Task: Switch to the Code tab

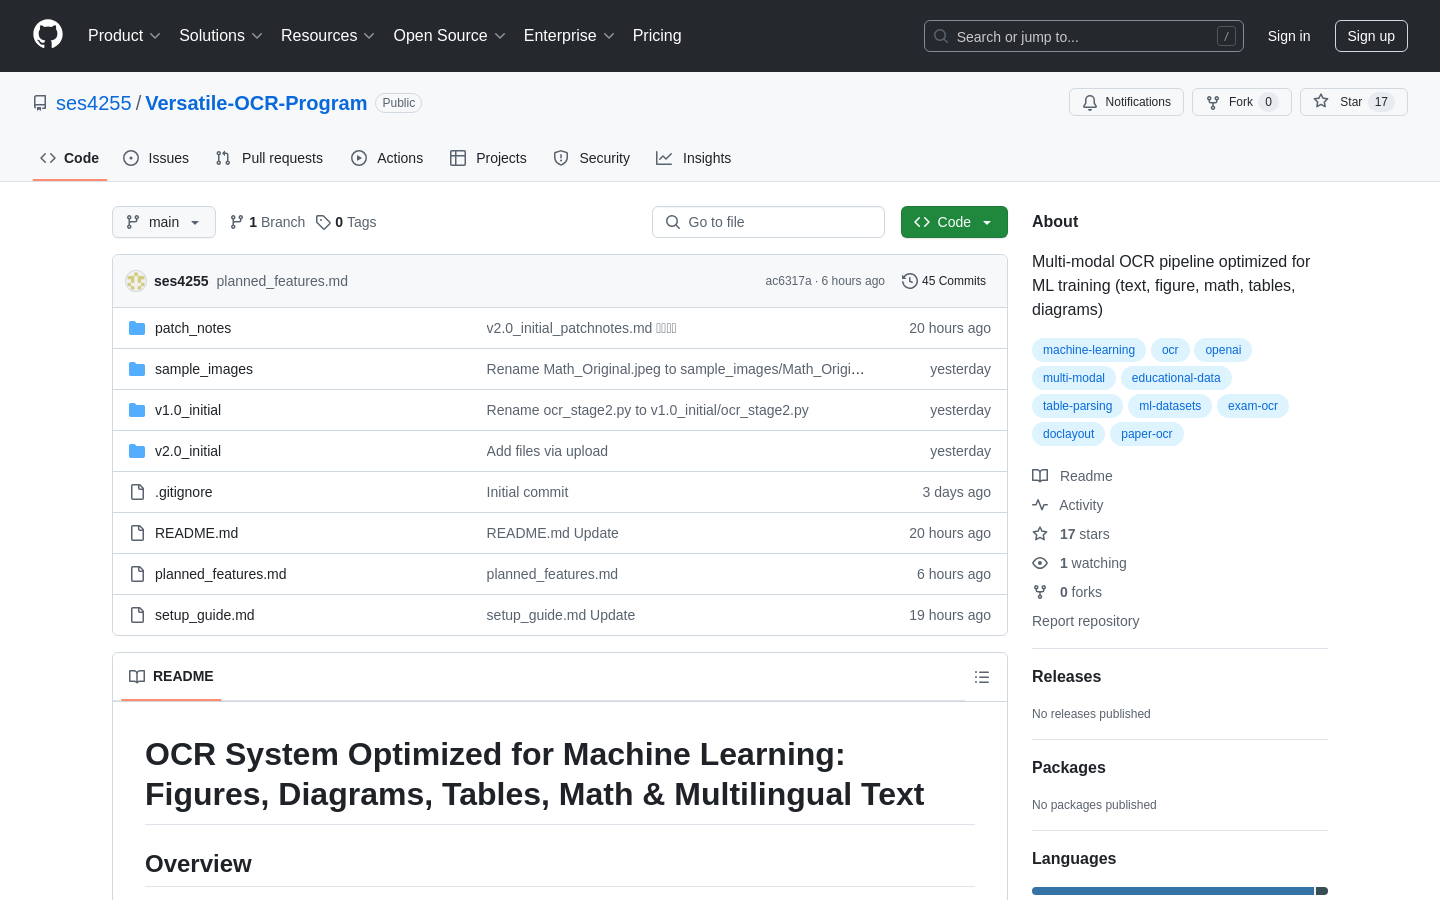Action: pyautogui.click(x=70, y=158)
